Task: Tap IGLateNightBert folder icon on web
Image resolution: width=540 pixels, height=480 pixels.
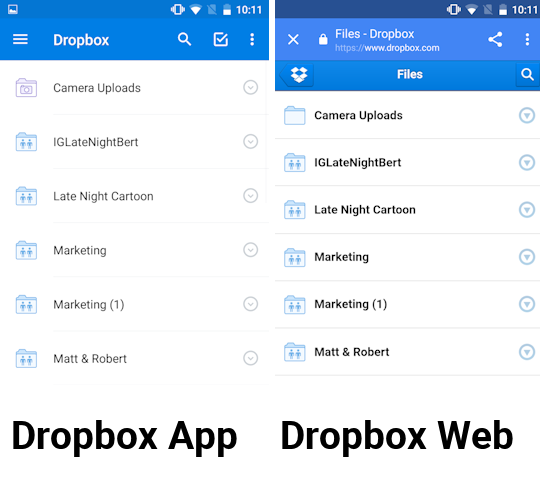Action: (x=294, y=163)
